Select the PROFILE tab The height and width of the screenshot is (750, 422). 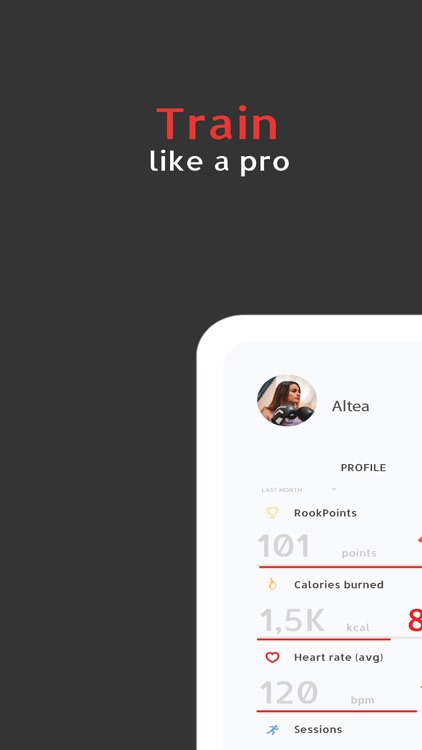pos(363,467)
